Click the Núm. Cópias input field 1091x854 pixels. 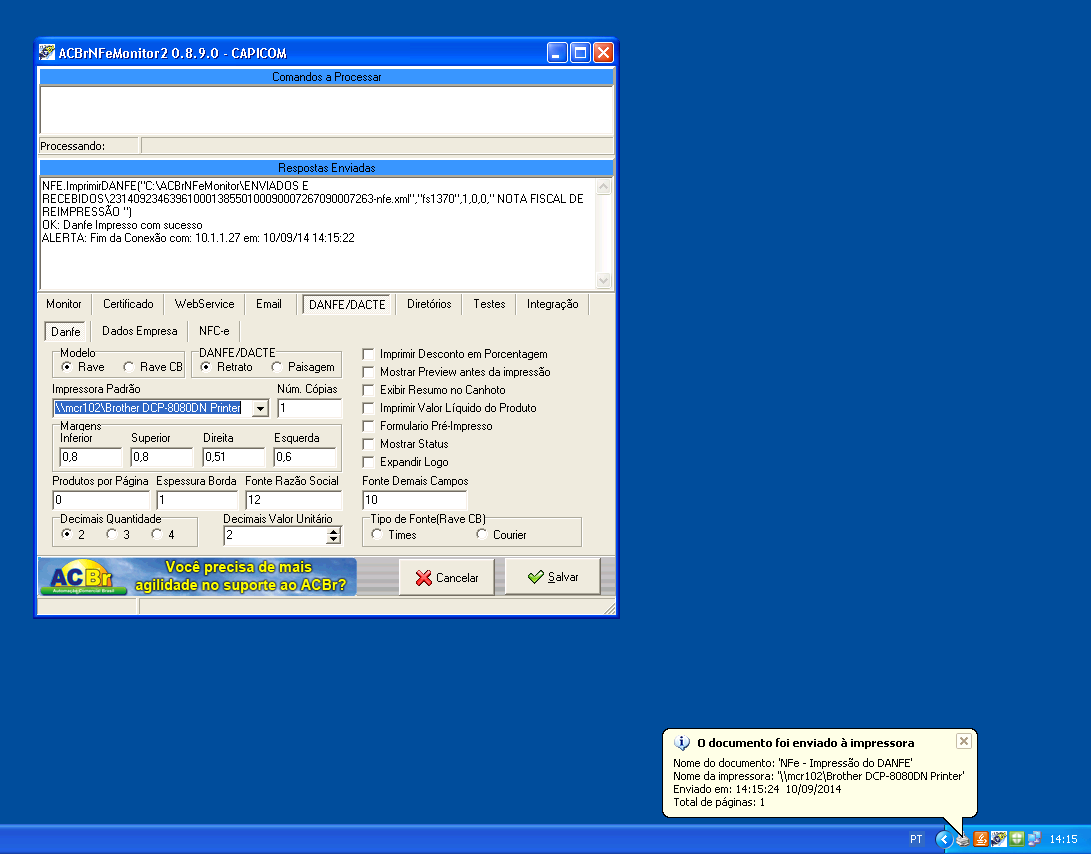pos(310,409)
